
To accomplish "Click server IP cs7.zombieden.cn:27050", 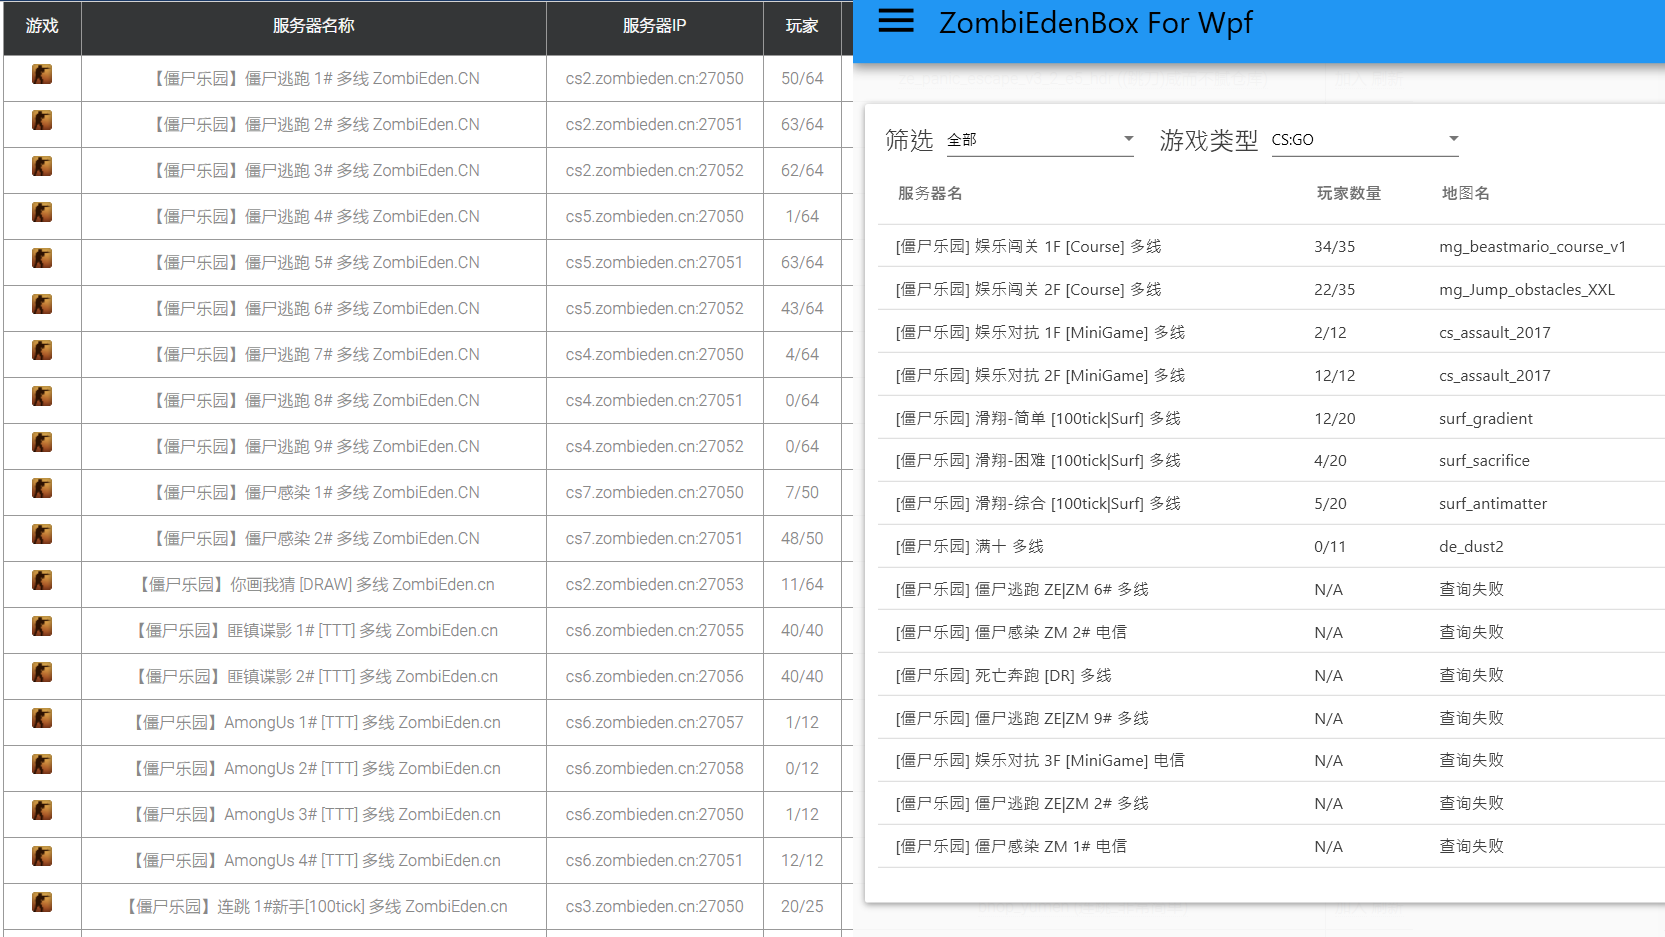I will coord(654,492).
